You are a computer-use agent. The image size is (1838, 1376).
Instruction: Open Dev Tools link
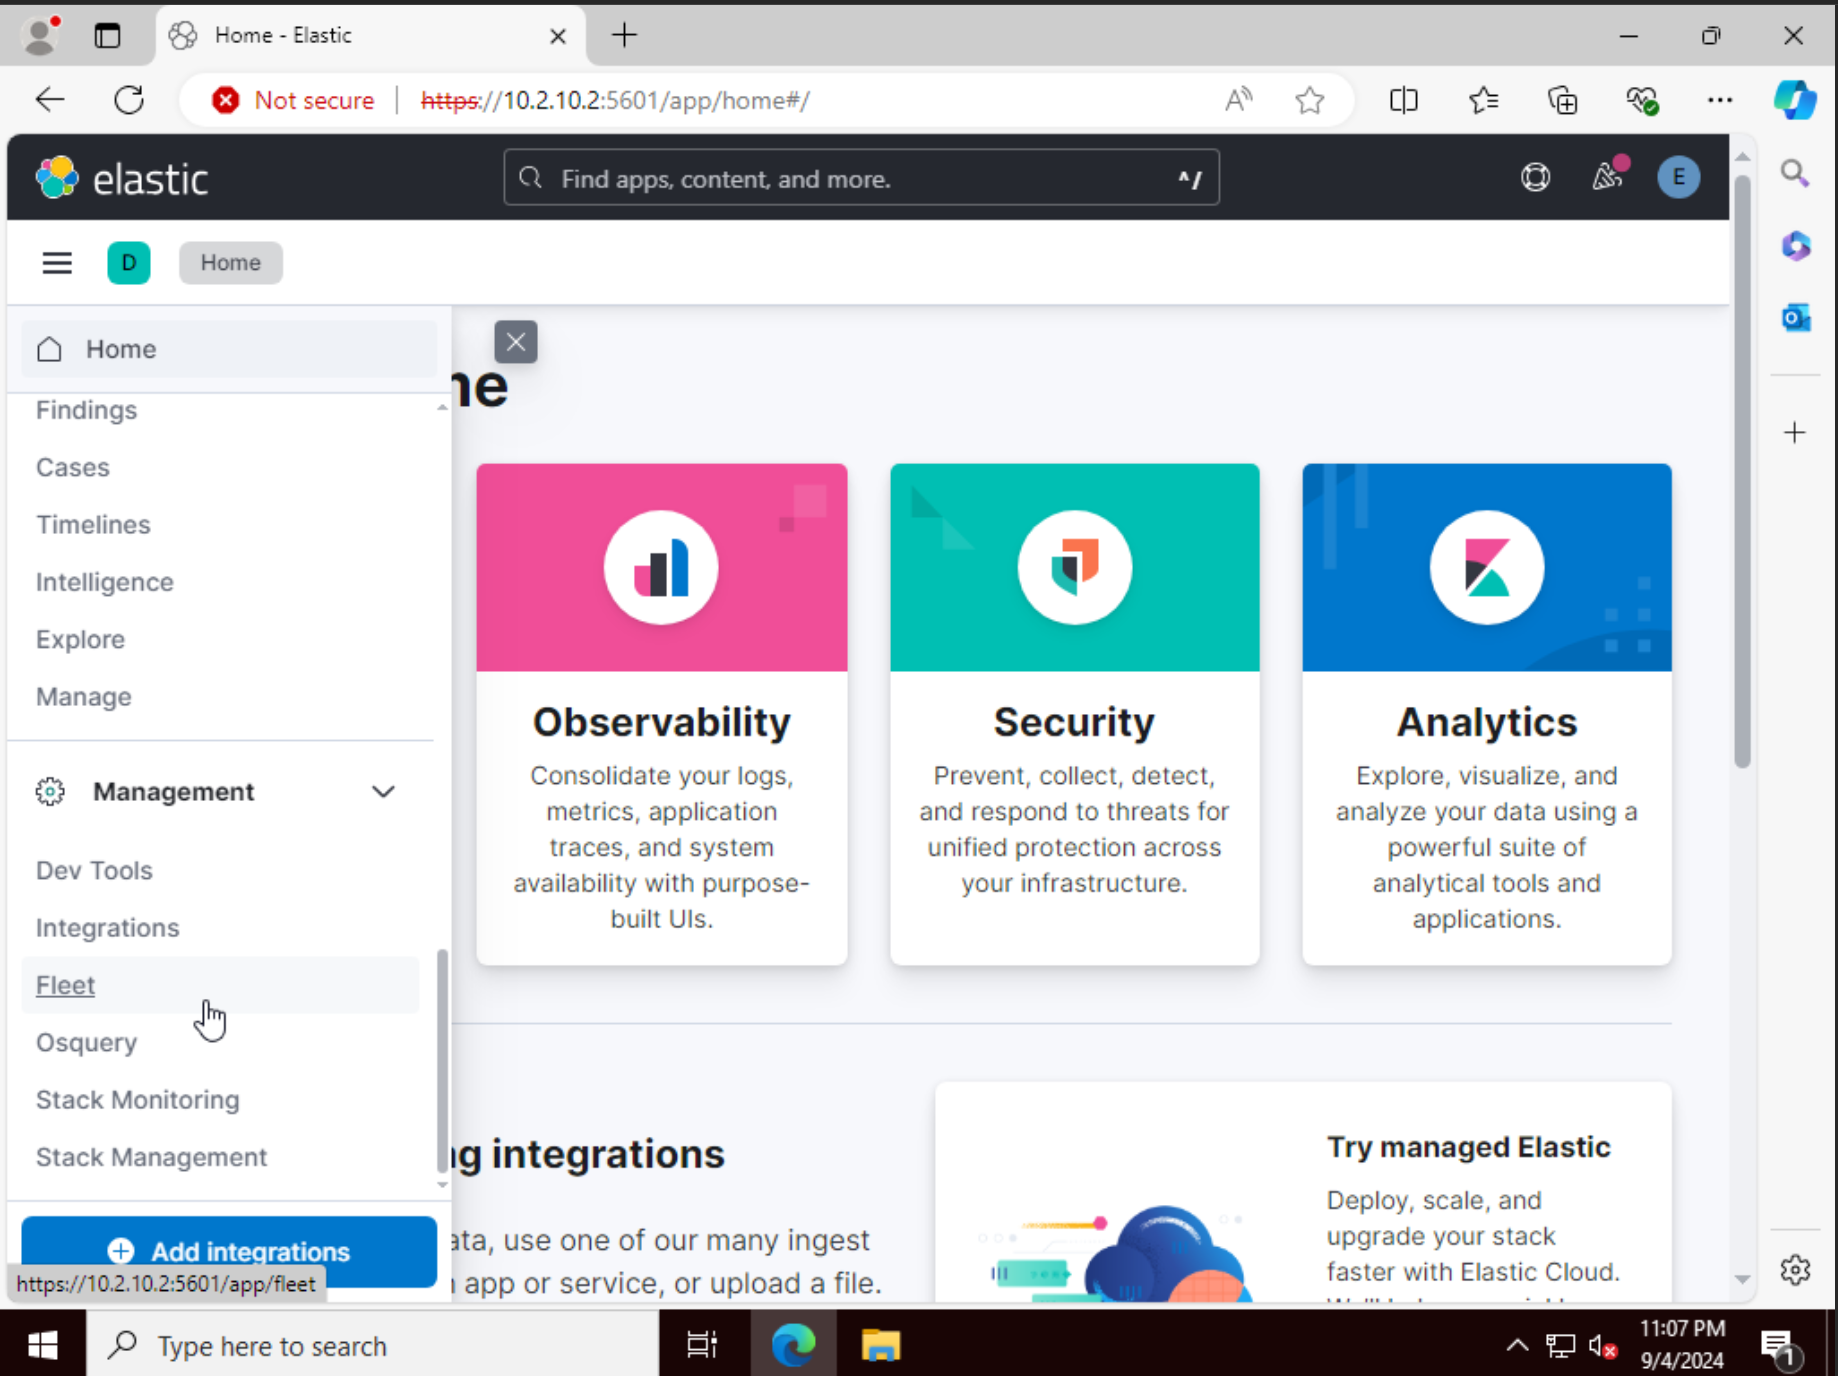point(95,870)
